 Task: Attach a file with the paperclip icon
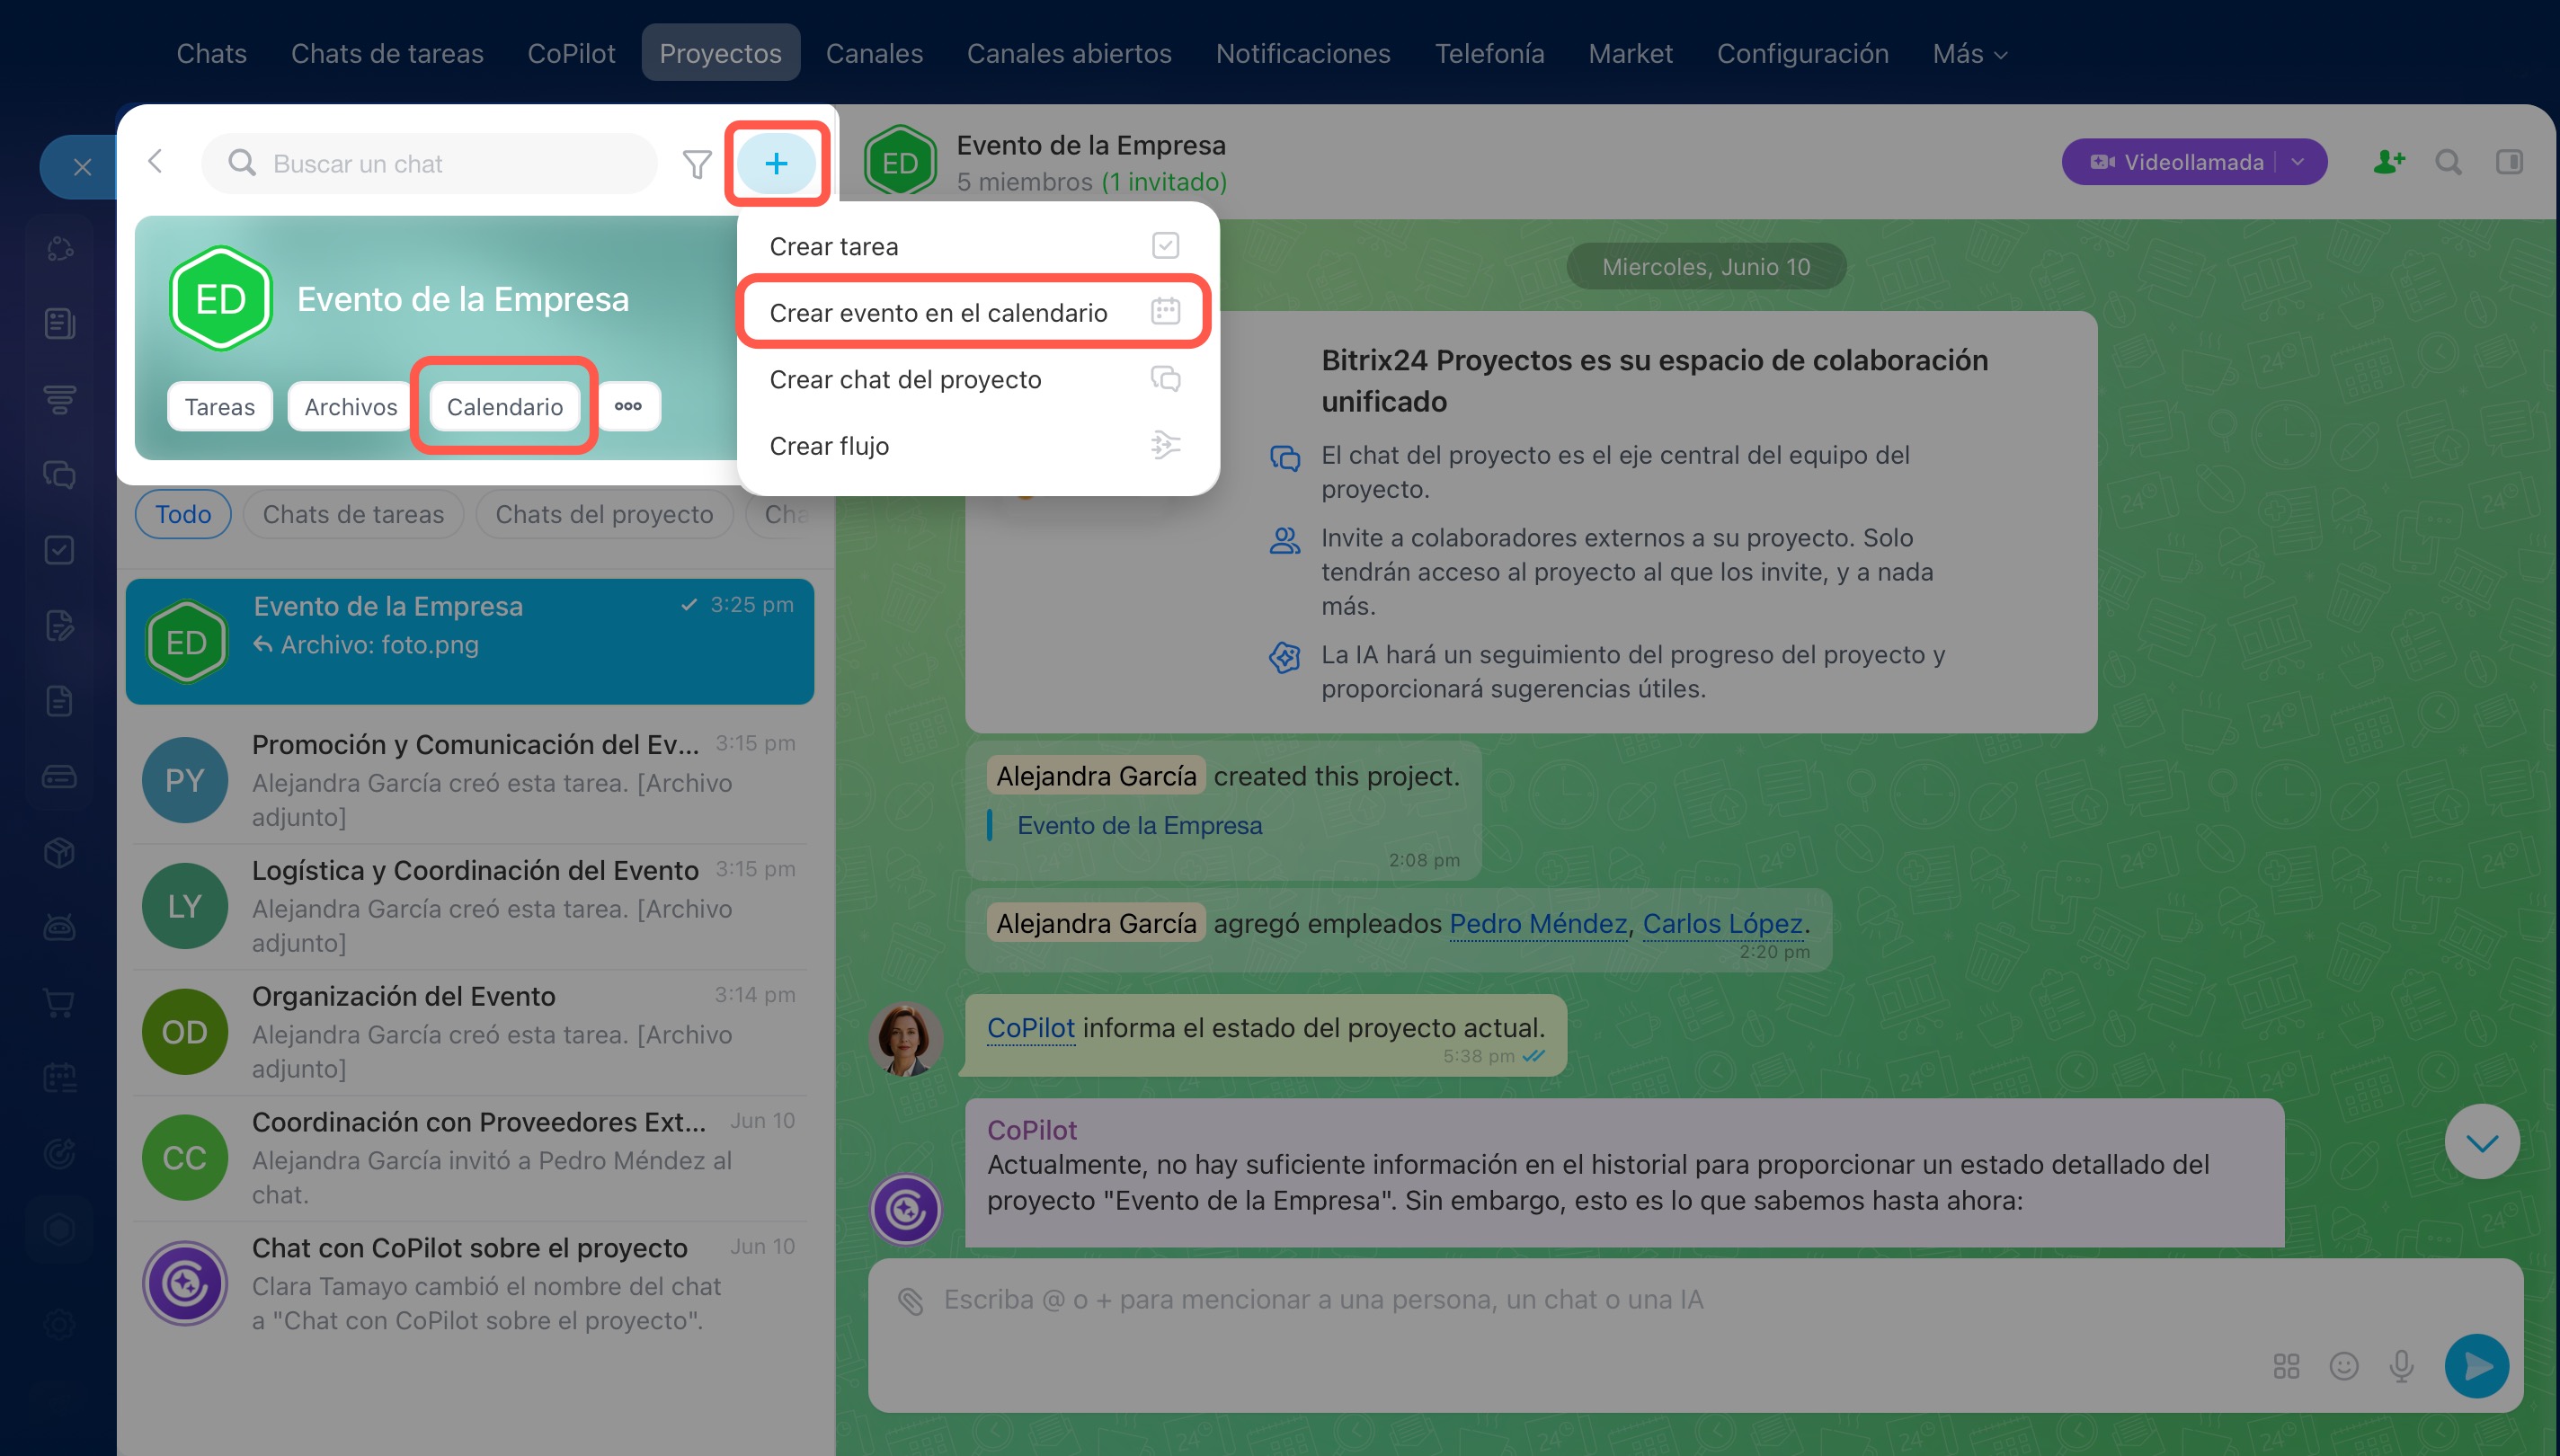click(910, 1300)
